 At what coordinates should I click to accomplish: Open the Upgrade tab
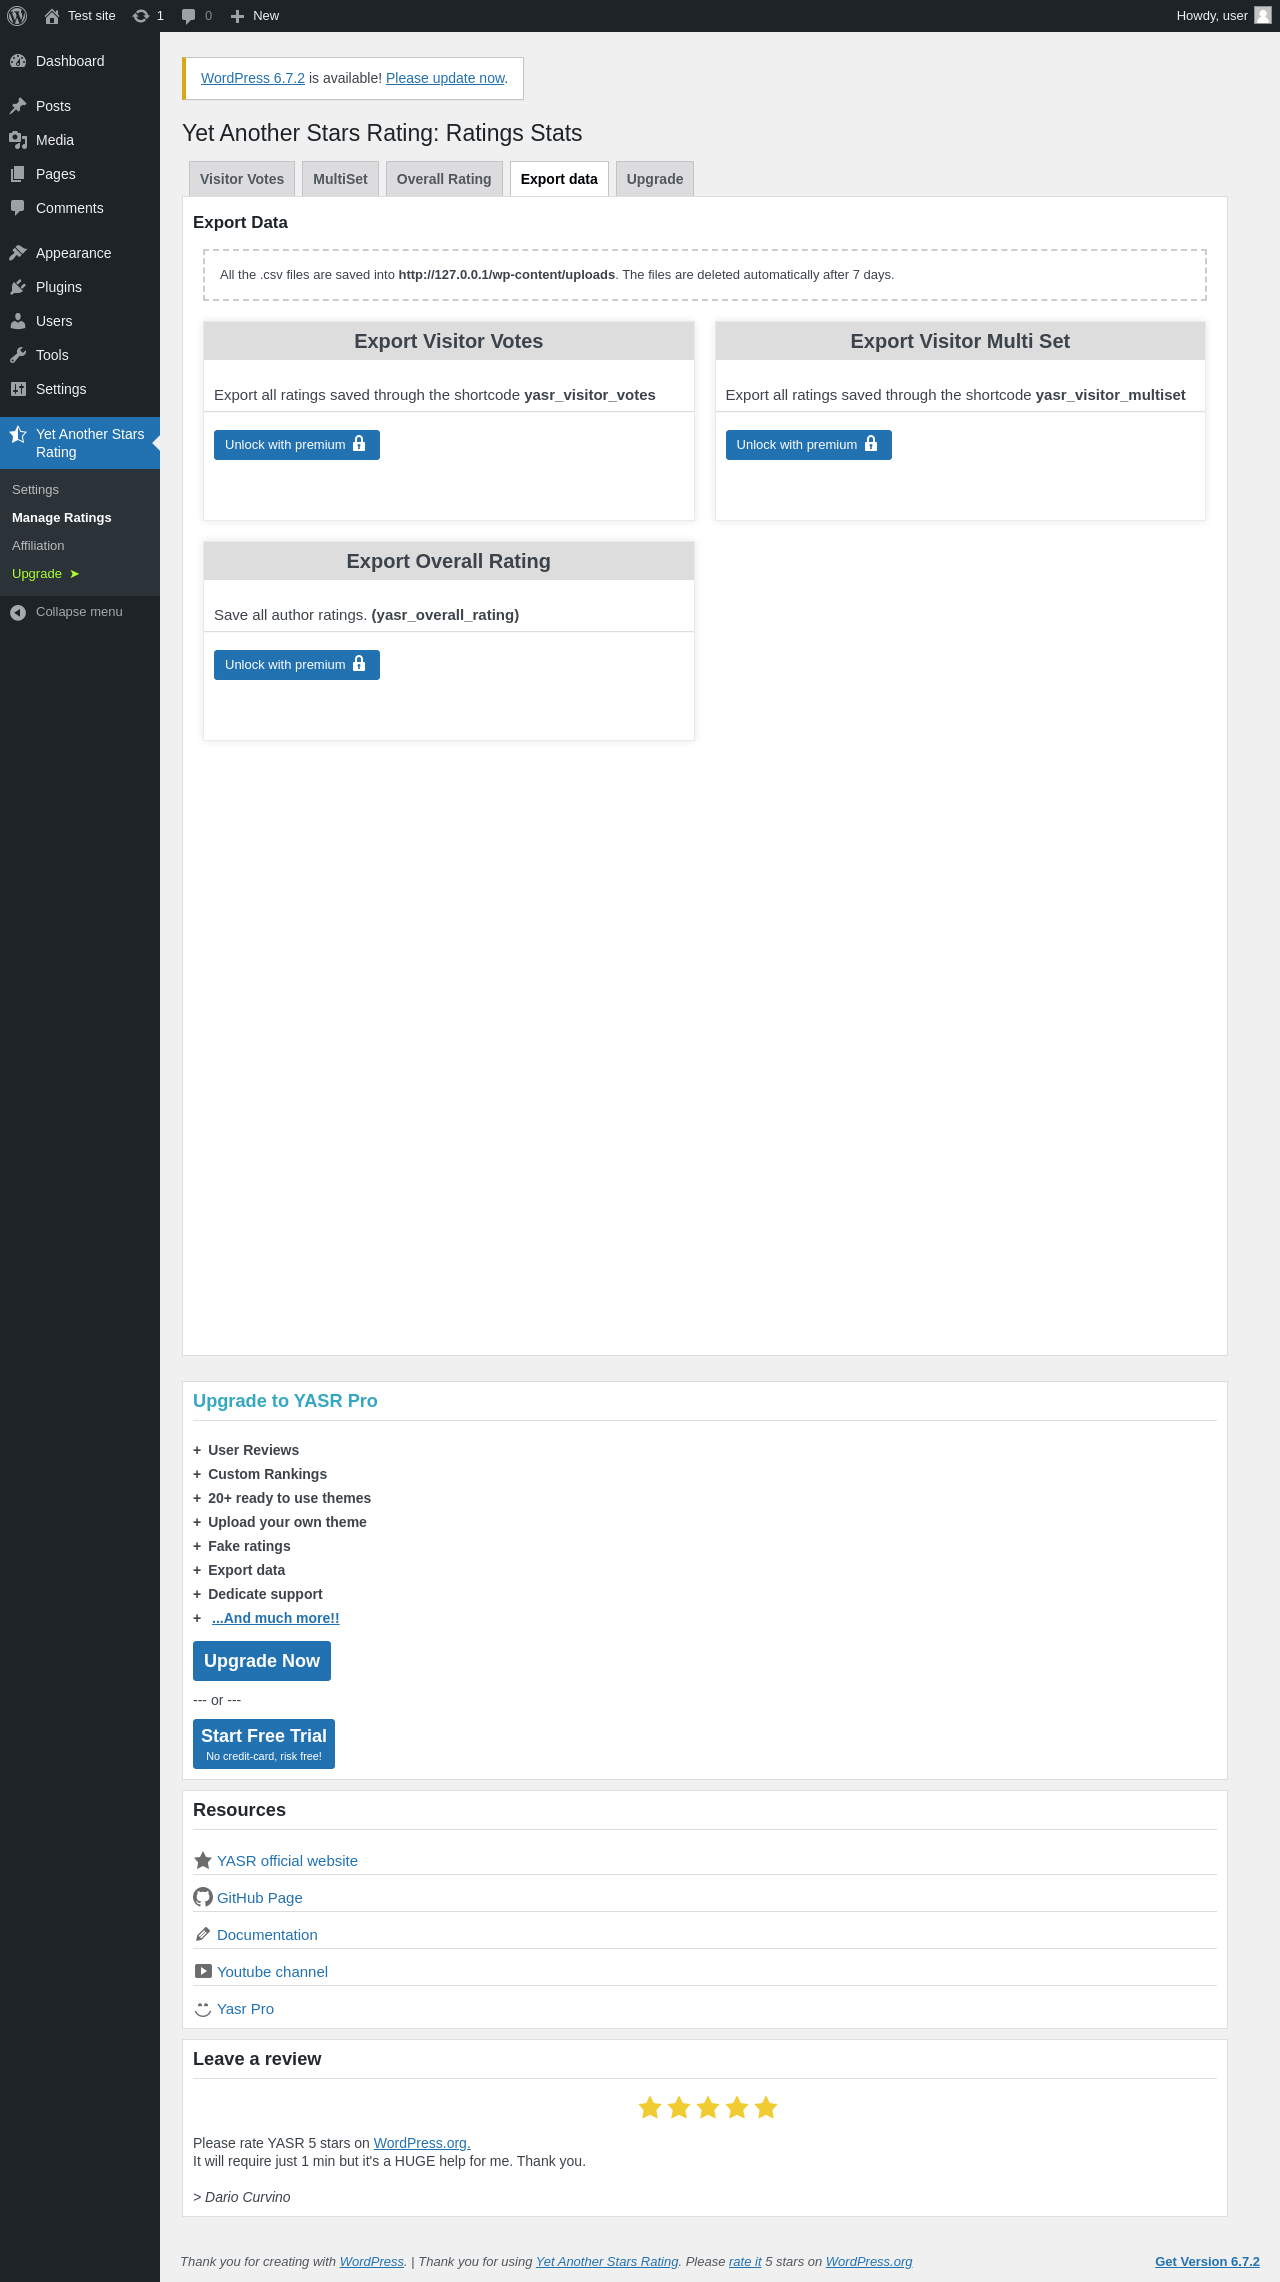655,179
